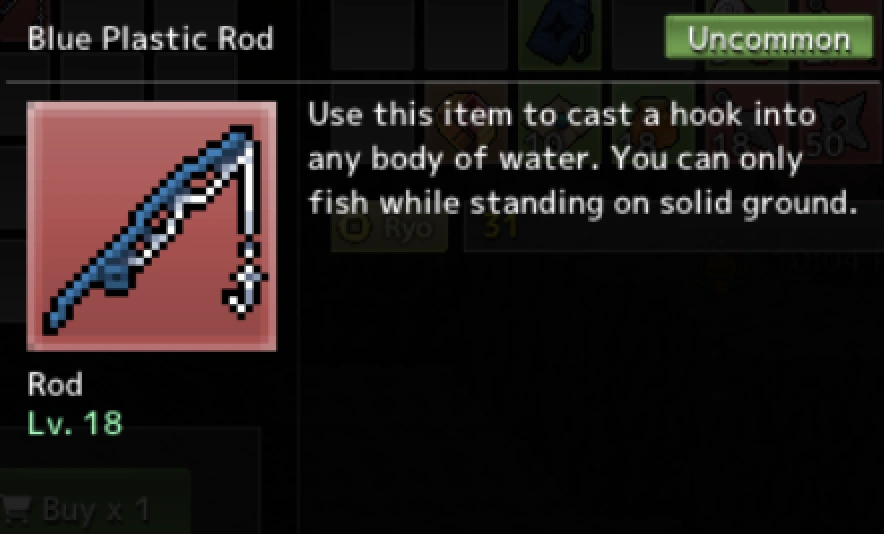The width and height of the screenshot is (884, 534).
Task: Click the Blue Plastic Rod title text
Action: [x=151, y=39]
